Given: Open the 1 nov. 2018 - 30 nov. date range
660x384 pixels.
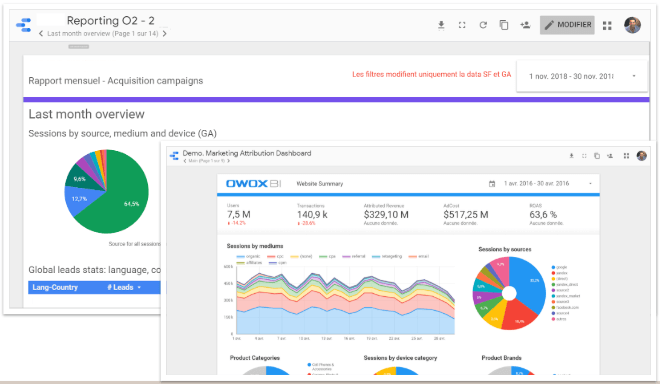Looking at the screenshot, I should point(582,76).
